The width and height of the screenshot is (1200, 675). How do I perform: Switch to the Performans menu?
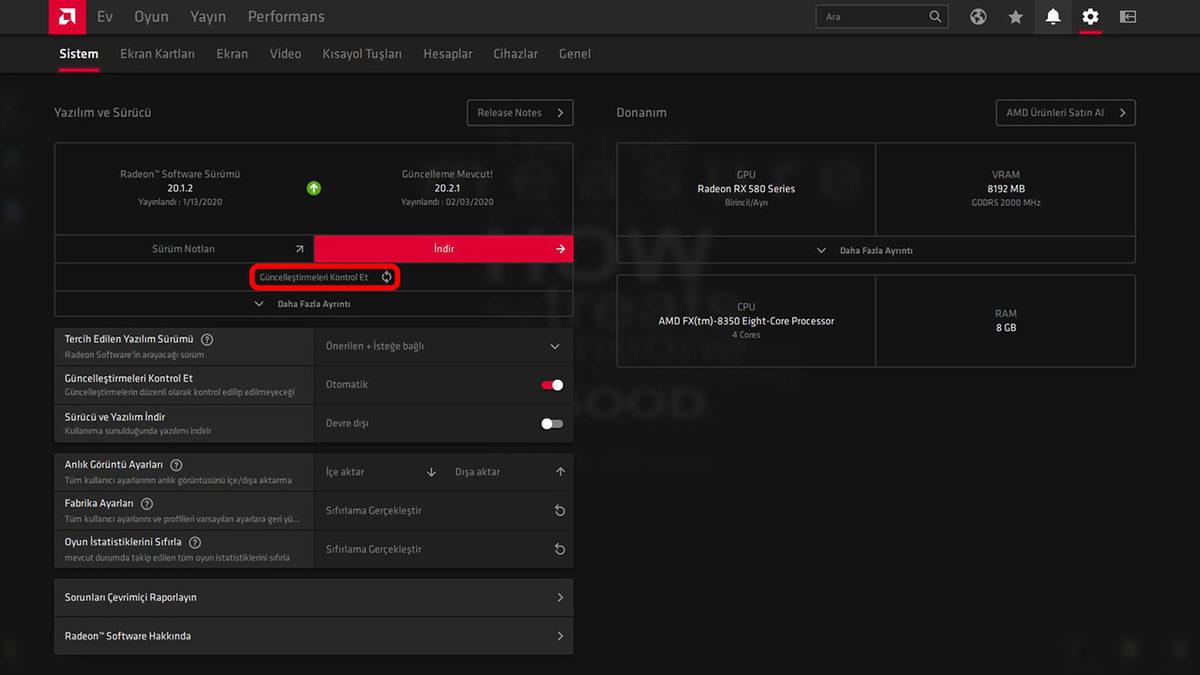click(x=286, y=16)
